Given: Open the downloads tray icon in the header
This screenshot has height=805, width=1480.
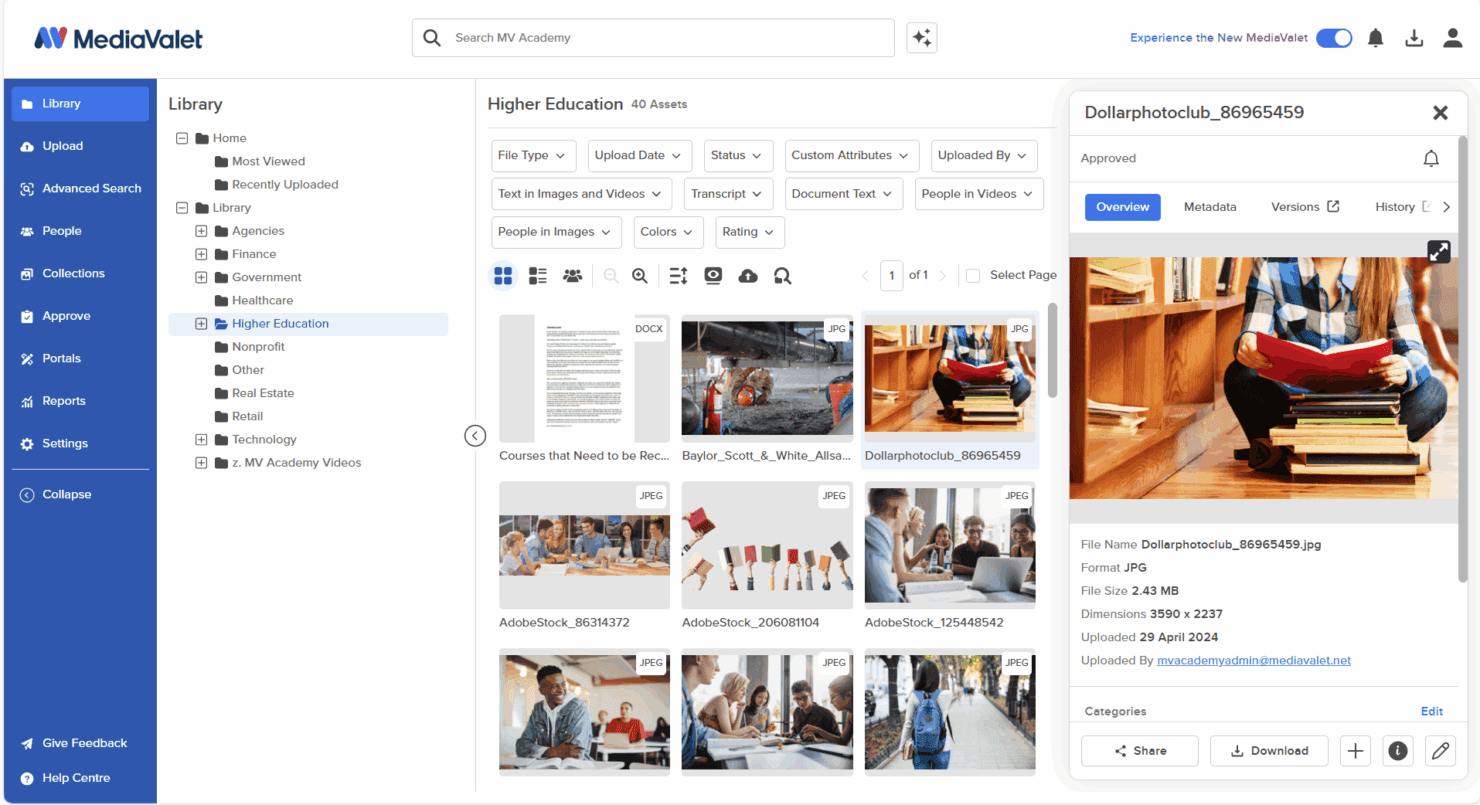Looking at the screenshot, I should click(x=1414, y=38).
